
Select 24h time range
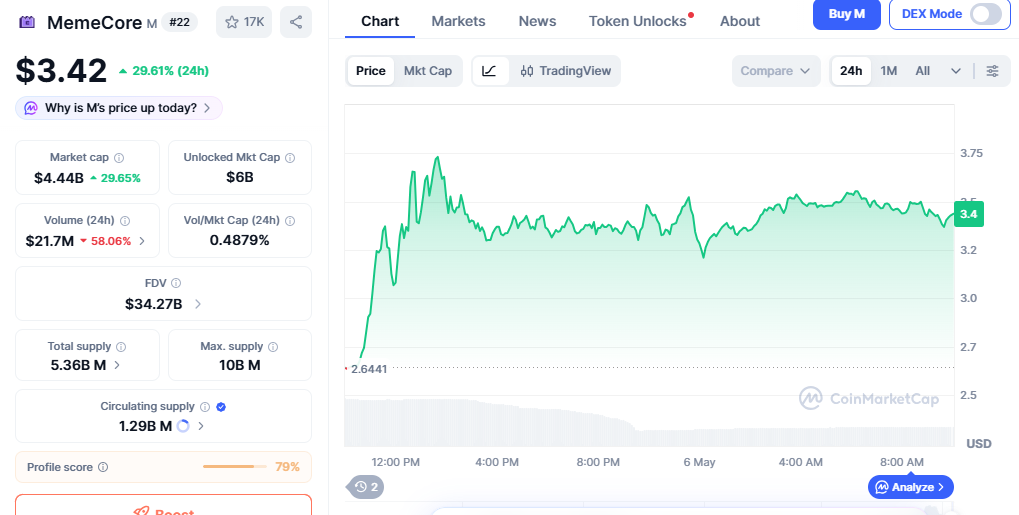[x=851, y=71]
